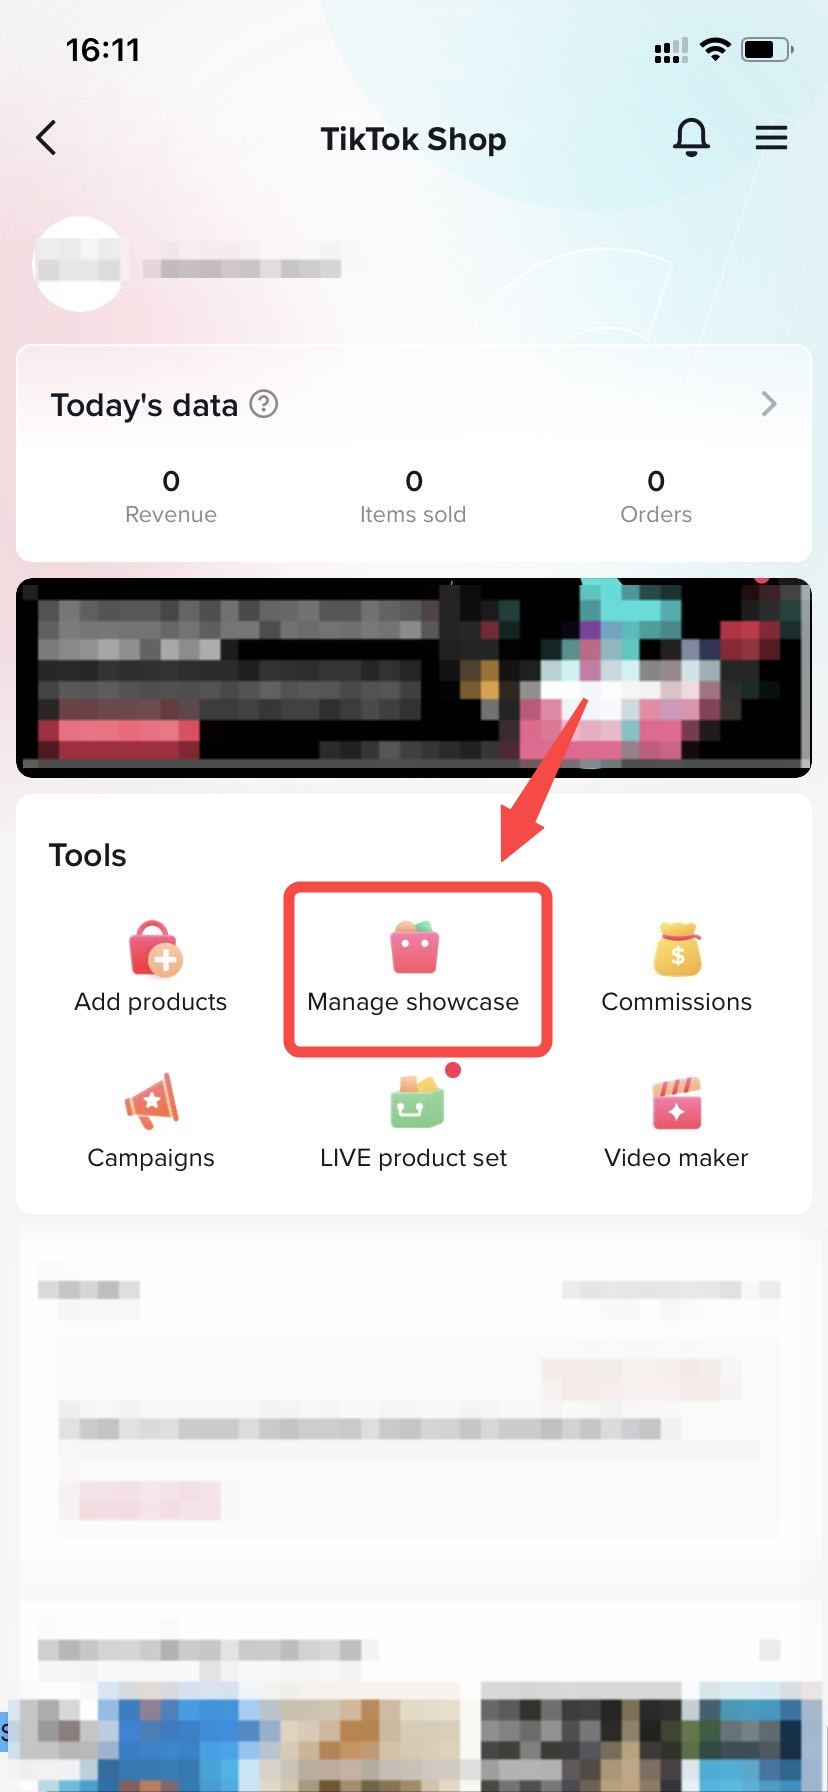The height and width of the screenshot is (1792, 828).
Task: Tap the Today's data heading
Action: pyautogui.click(x=144, y=405)
